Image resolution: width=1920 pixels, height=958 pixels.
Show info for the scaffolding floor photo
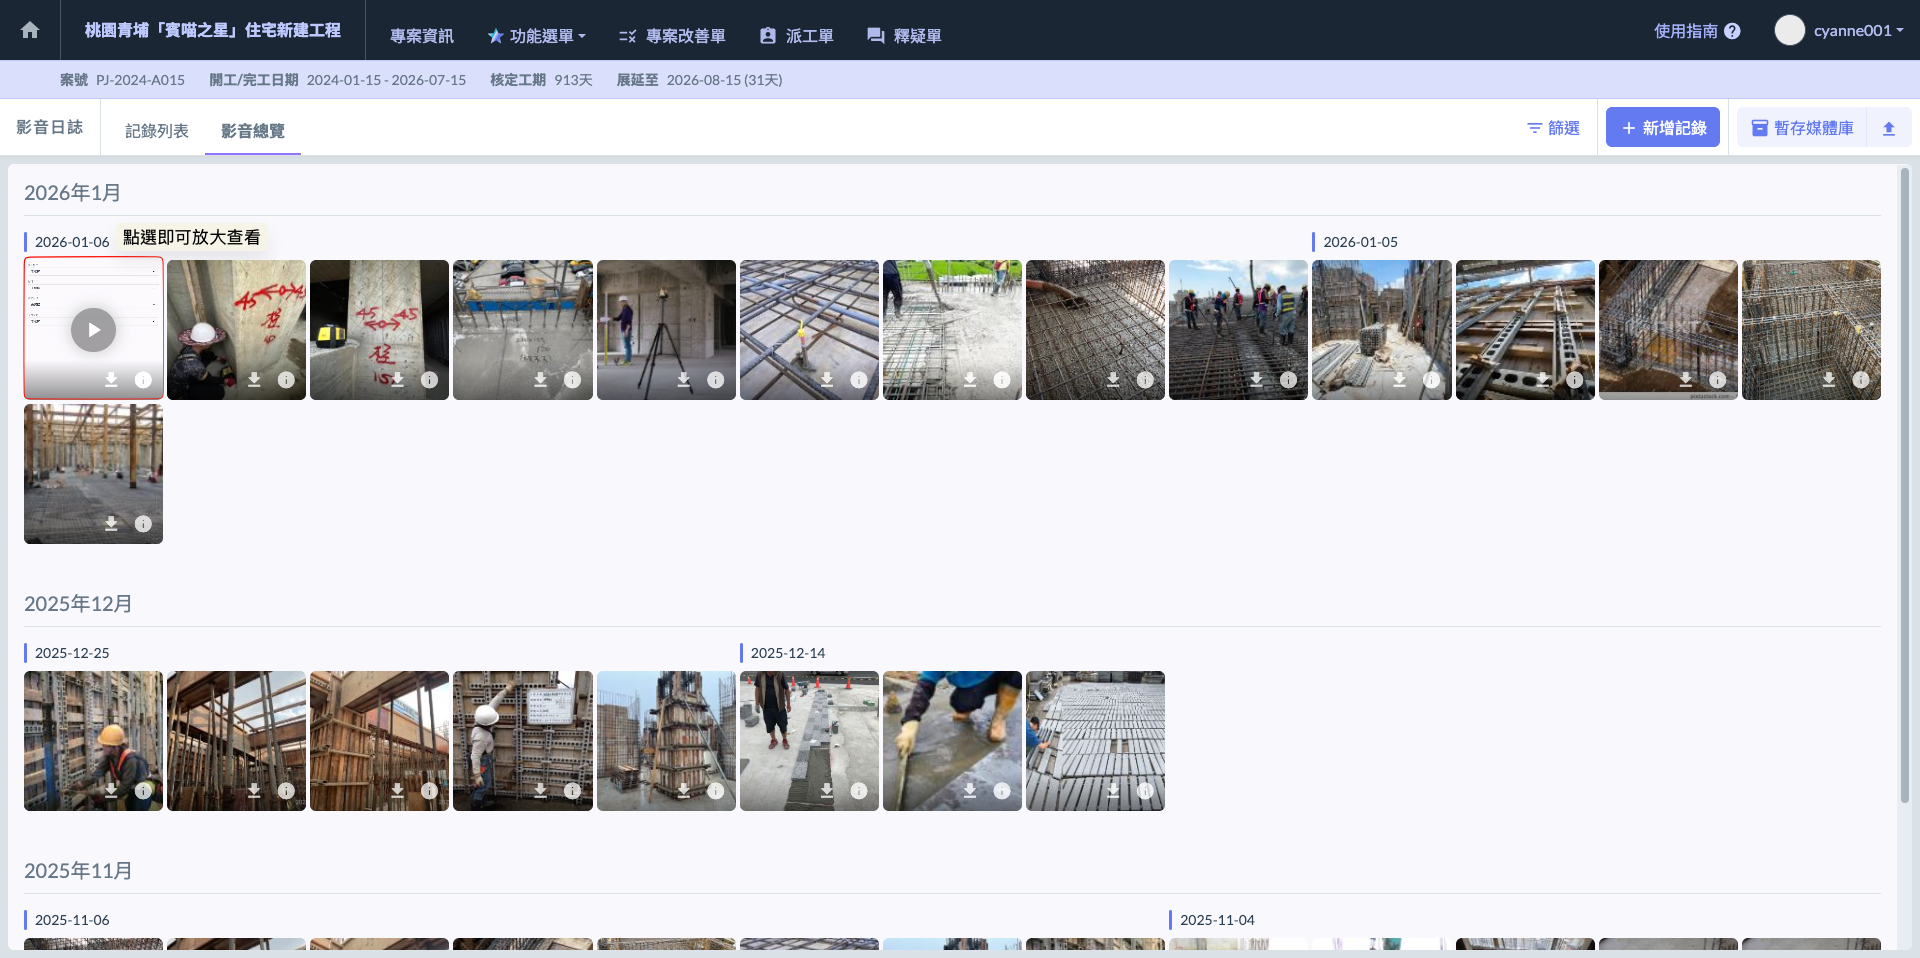pyautogui.click(x=143, y=524)
